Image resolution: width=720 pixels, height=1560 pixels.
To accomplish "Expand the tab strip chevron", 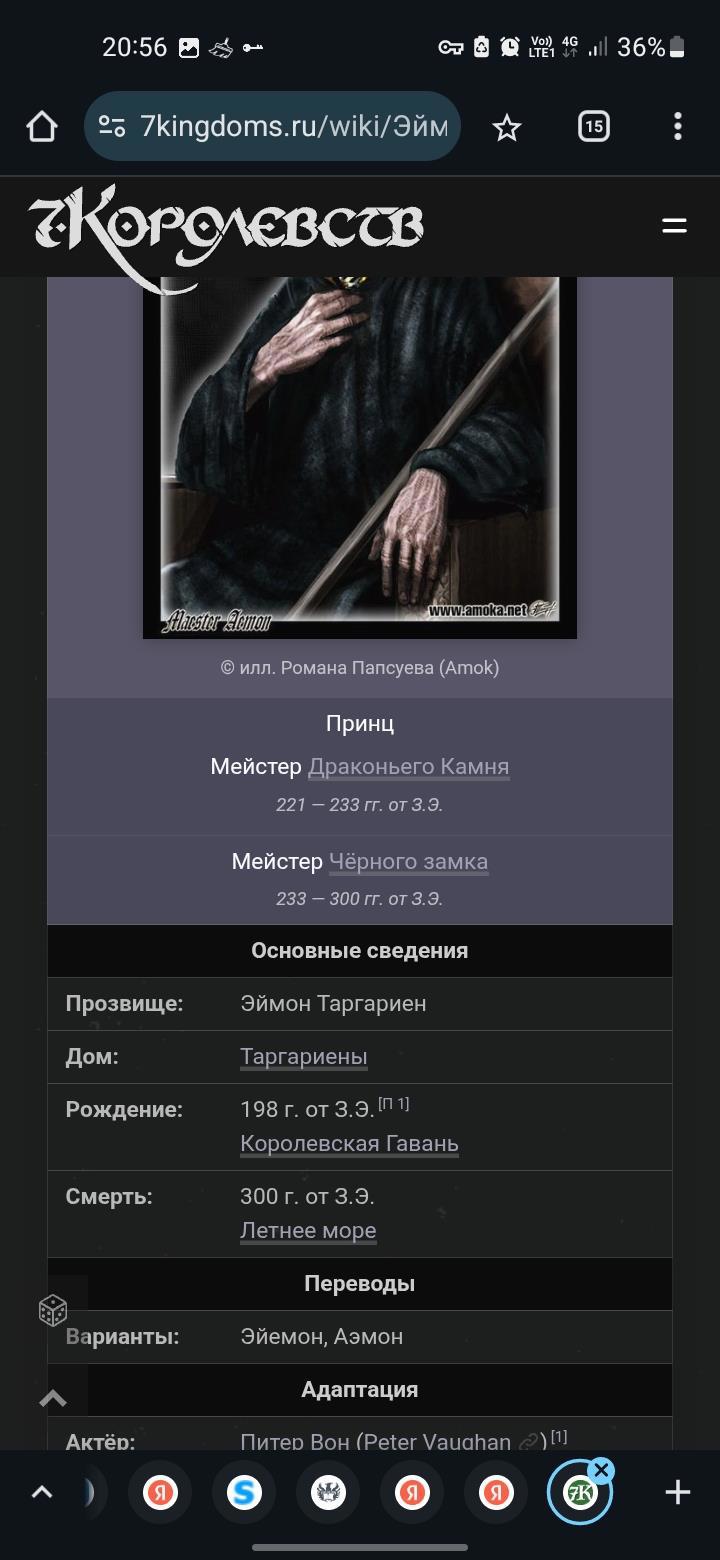I will click(41, 1493).
